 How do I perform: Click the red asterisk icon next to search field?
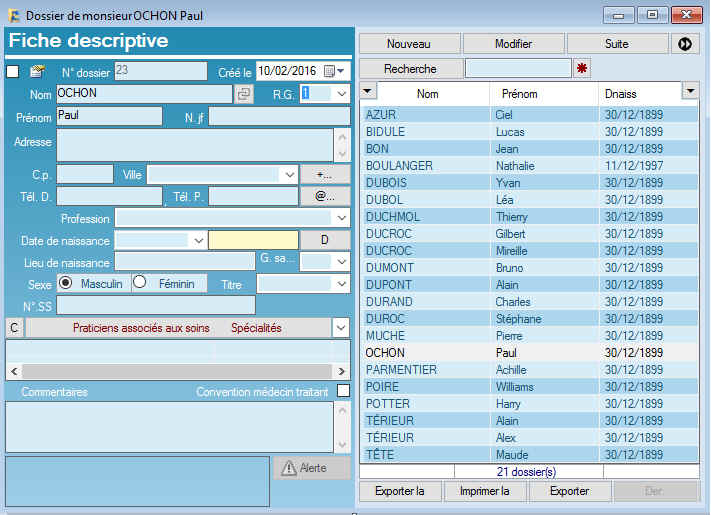583,69
